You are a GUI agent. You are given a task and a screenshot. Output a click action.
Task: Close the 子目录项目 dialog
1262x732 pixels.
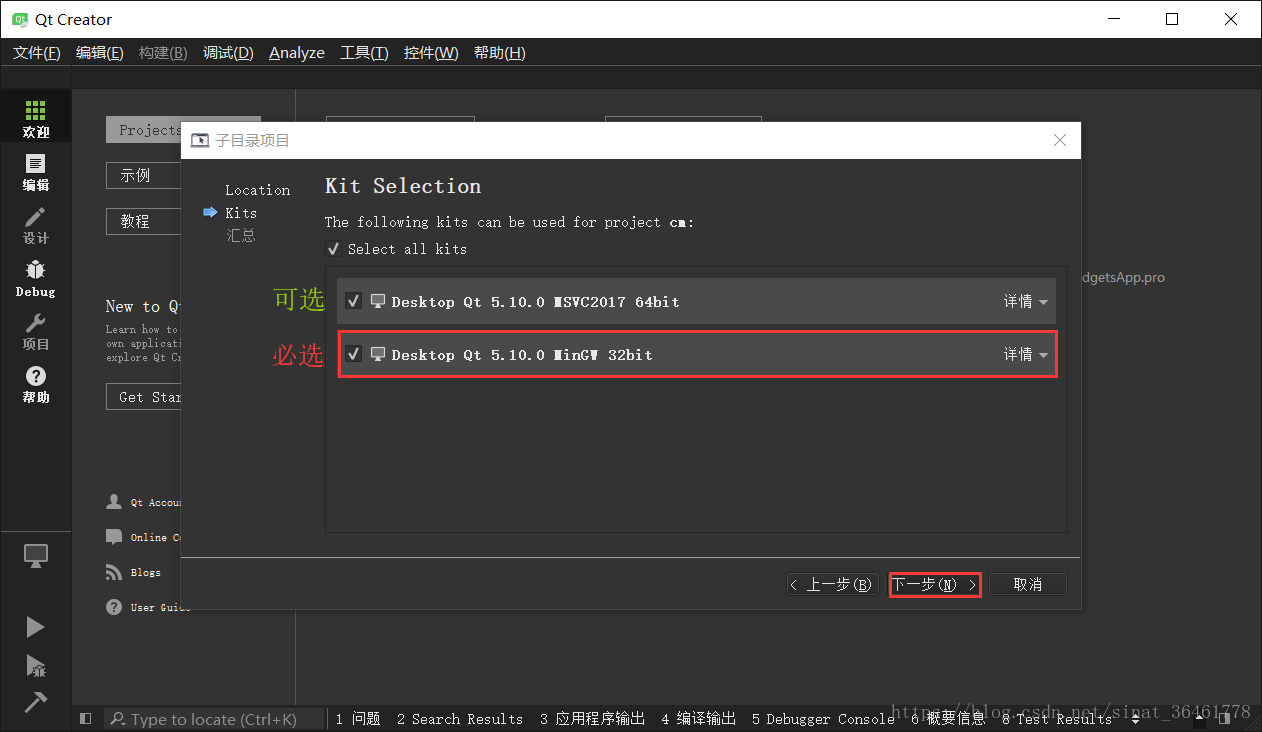pos(1060,140)
